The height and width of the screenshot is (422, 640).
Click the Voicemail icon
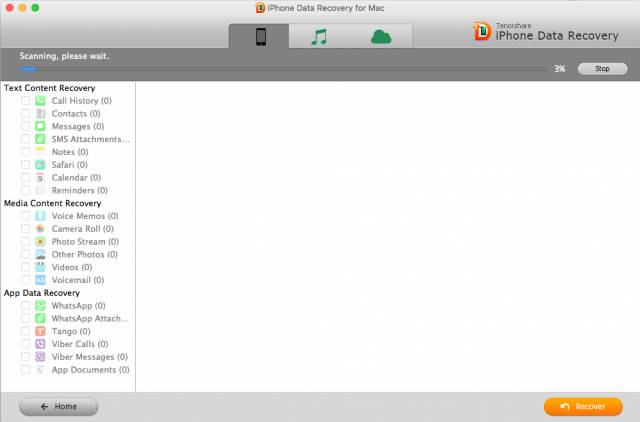(x=40, y=280)
